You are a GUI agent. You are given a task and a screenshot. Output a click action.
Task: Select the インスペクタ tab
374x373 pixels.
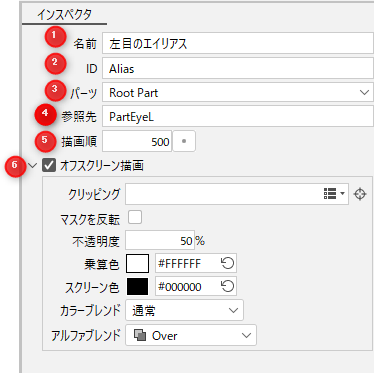[64, 15]
